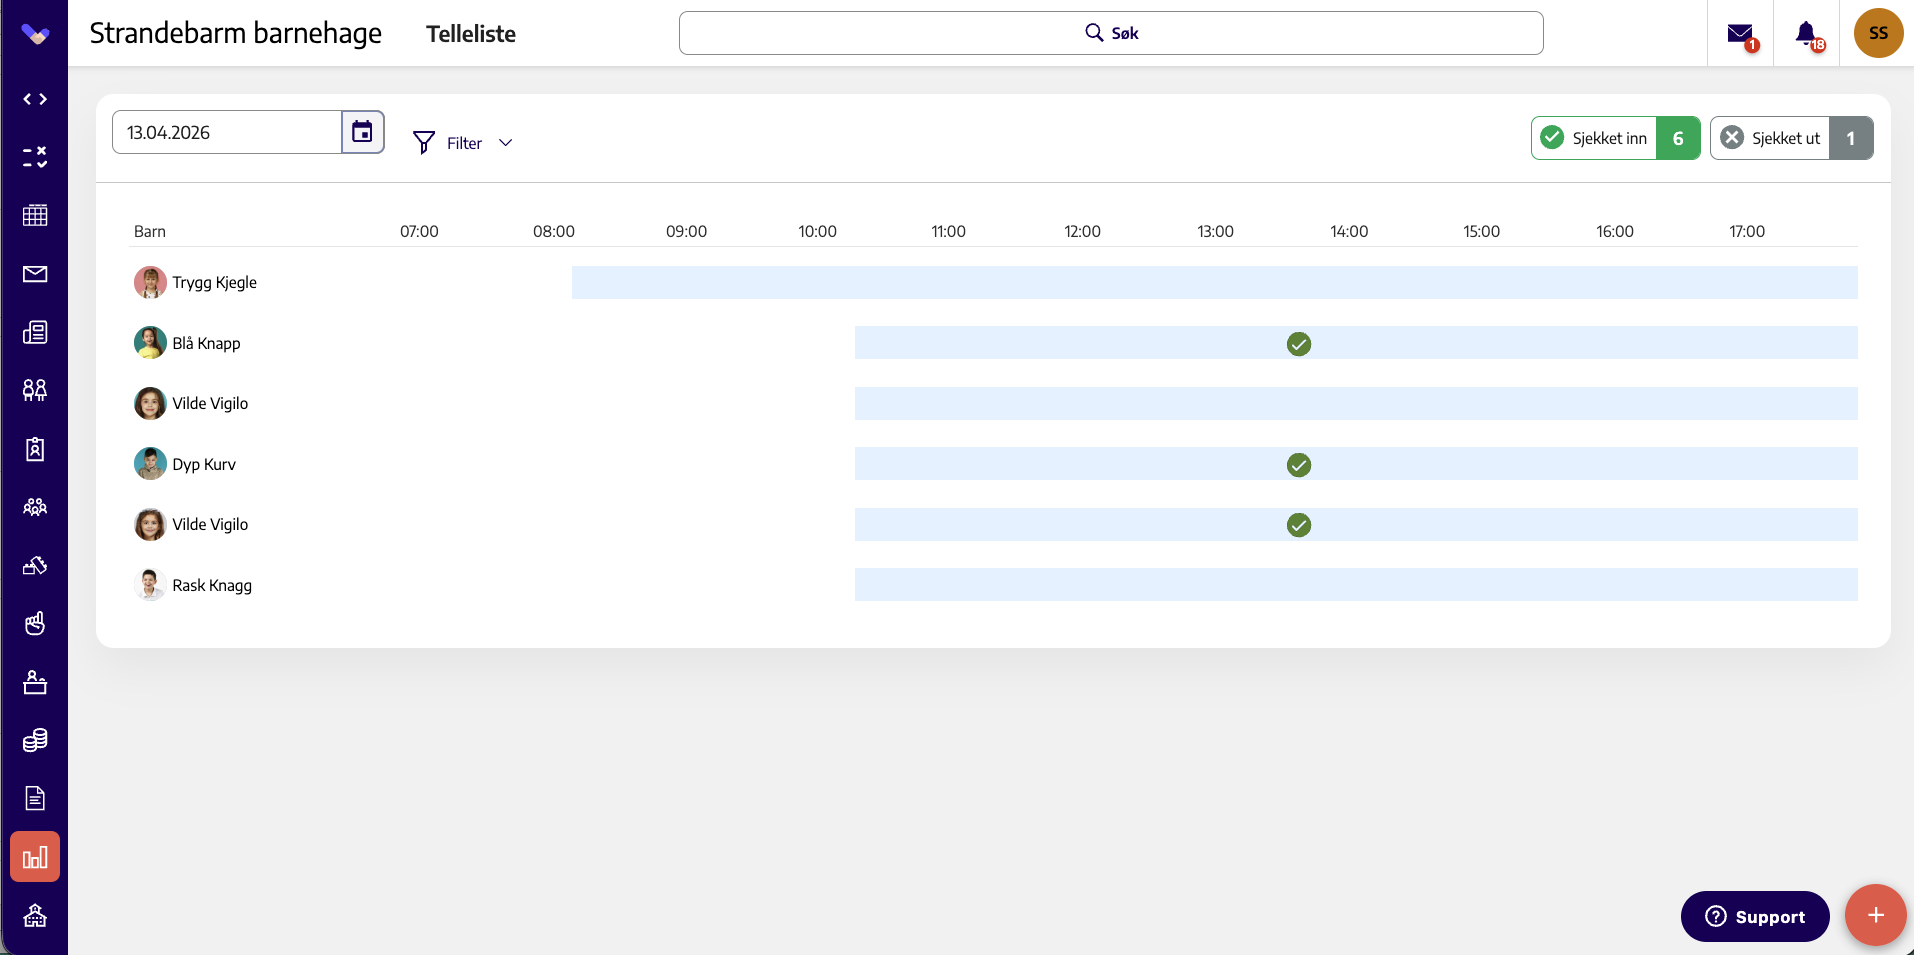This screenshot has width=1914, height=955.
Task: Click Blå Knapp's check-in checkmark
Action: point(1299,344)
